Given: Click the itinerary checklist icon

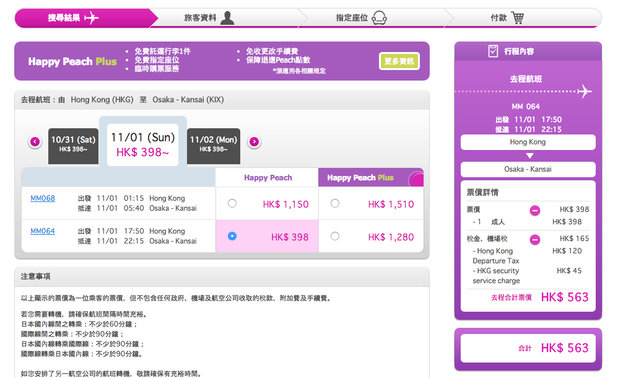Looking at the screenshot, I should click(493, 51).
